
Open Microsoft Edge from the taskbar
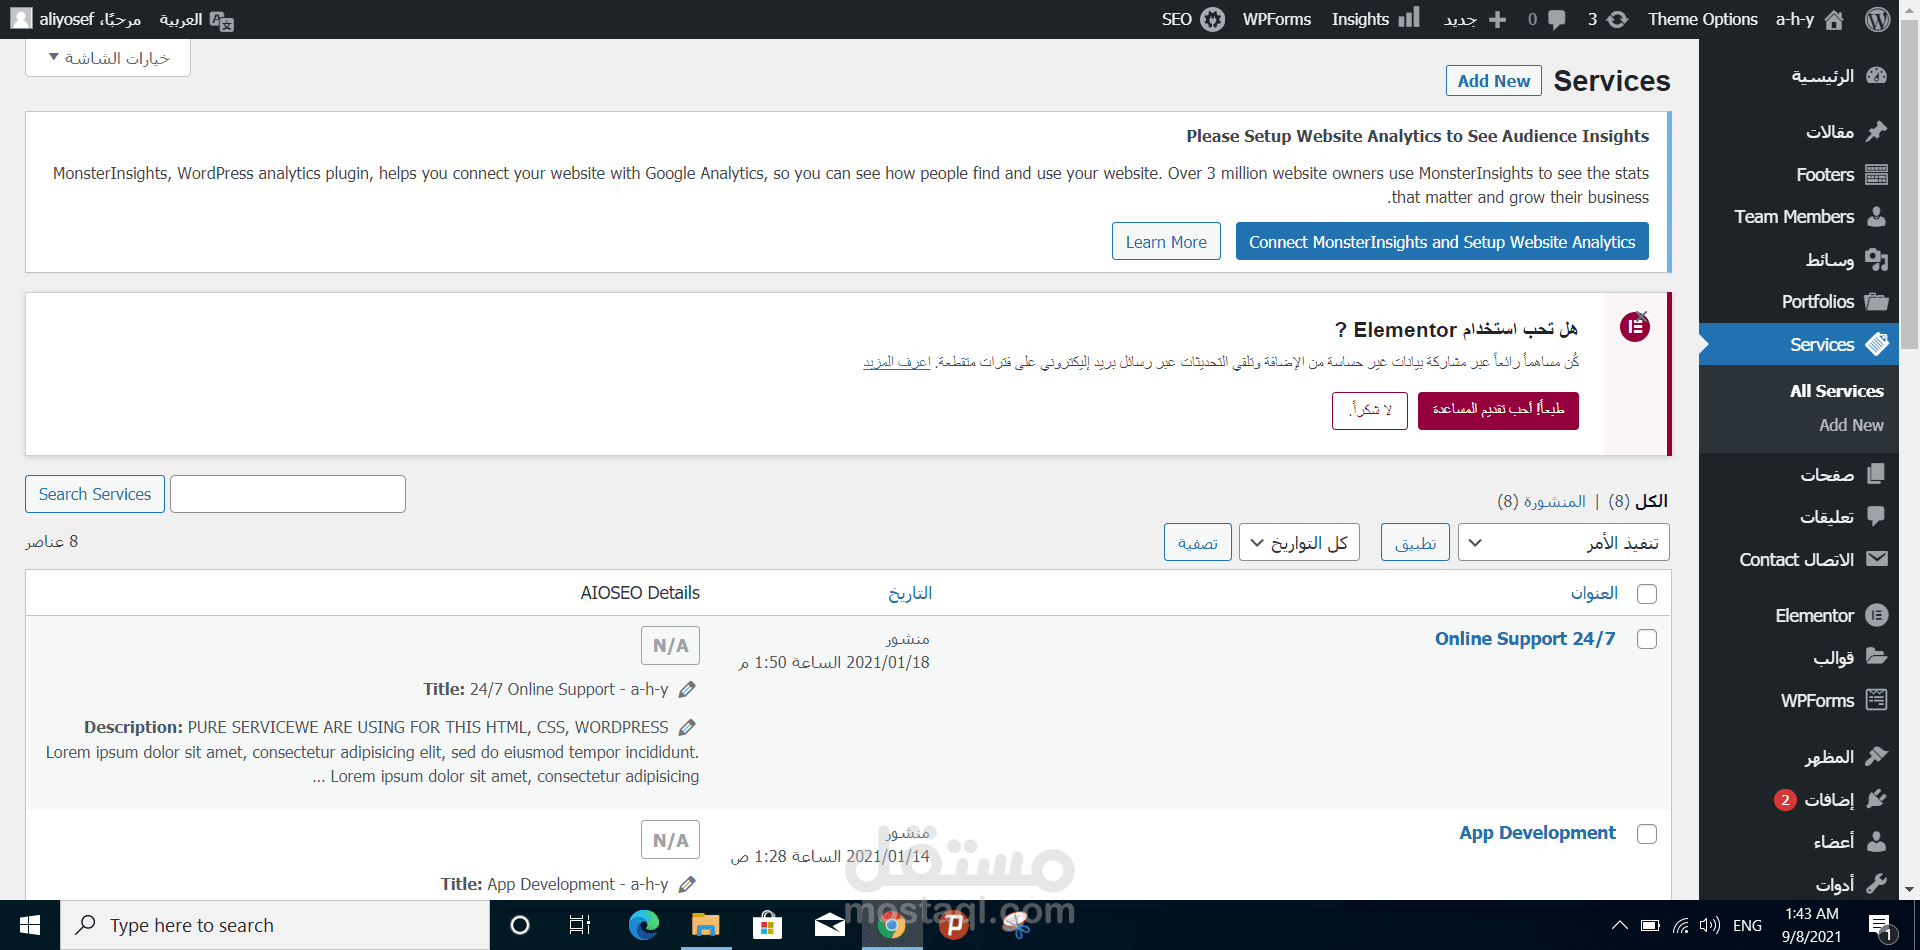[x=643, y=925]
